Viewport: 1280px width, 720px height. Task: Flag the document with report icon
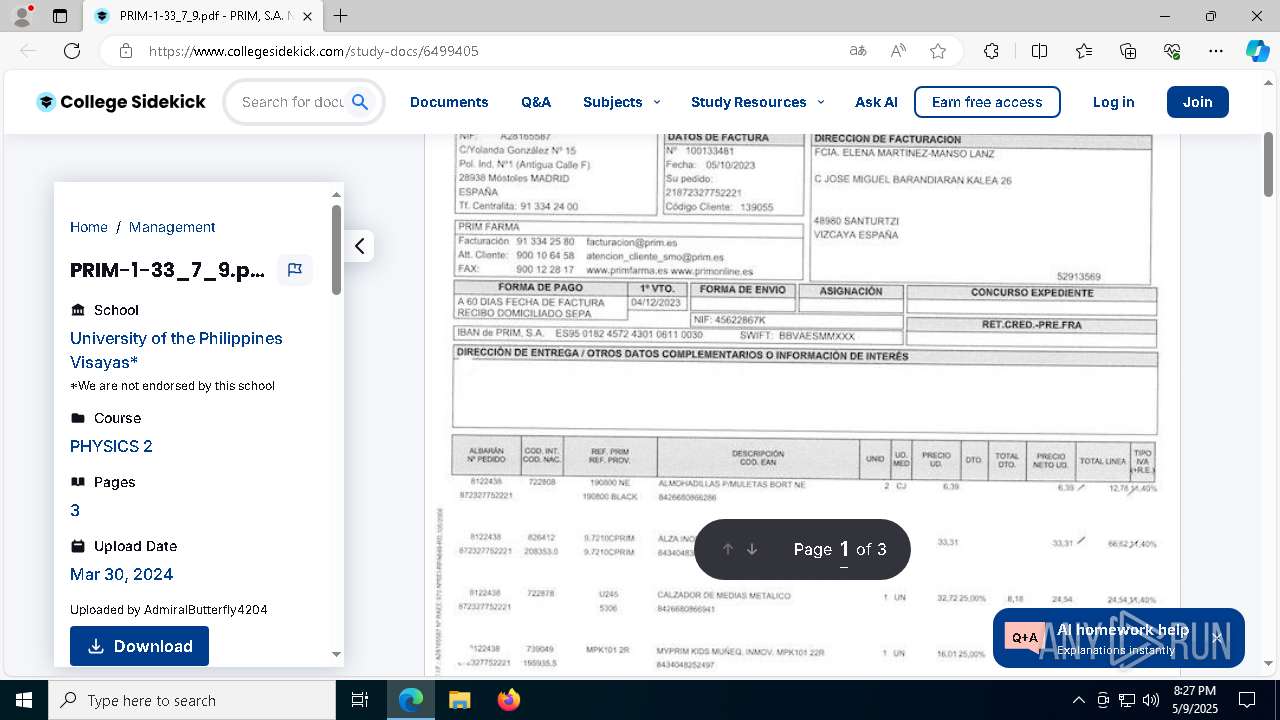tap(295, 270)
